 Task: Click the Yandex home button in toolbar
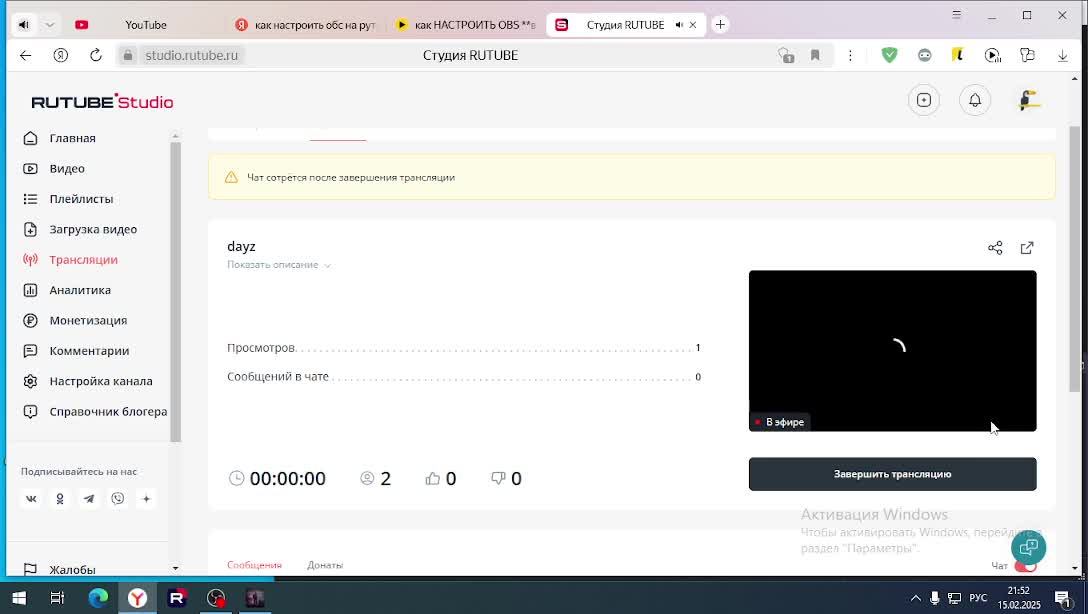point(60,56)
